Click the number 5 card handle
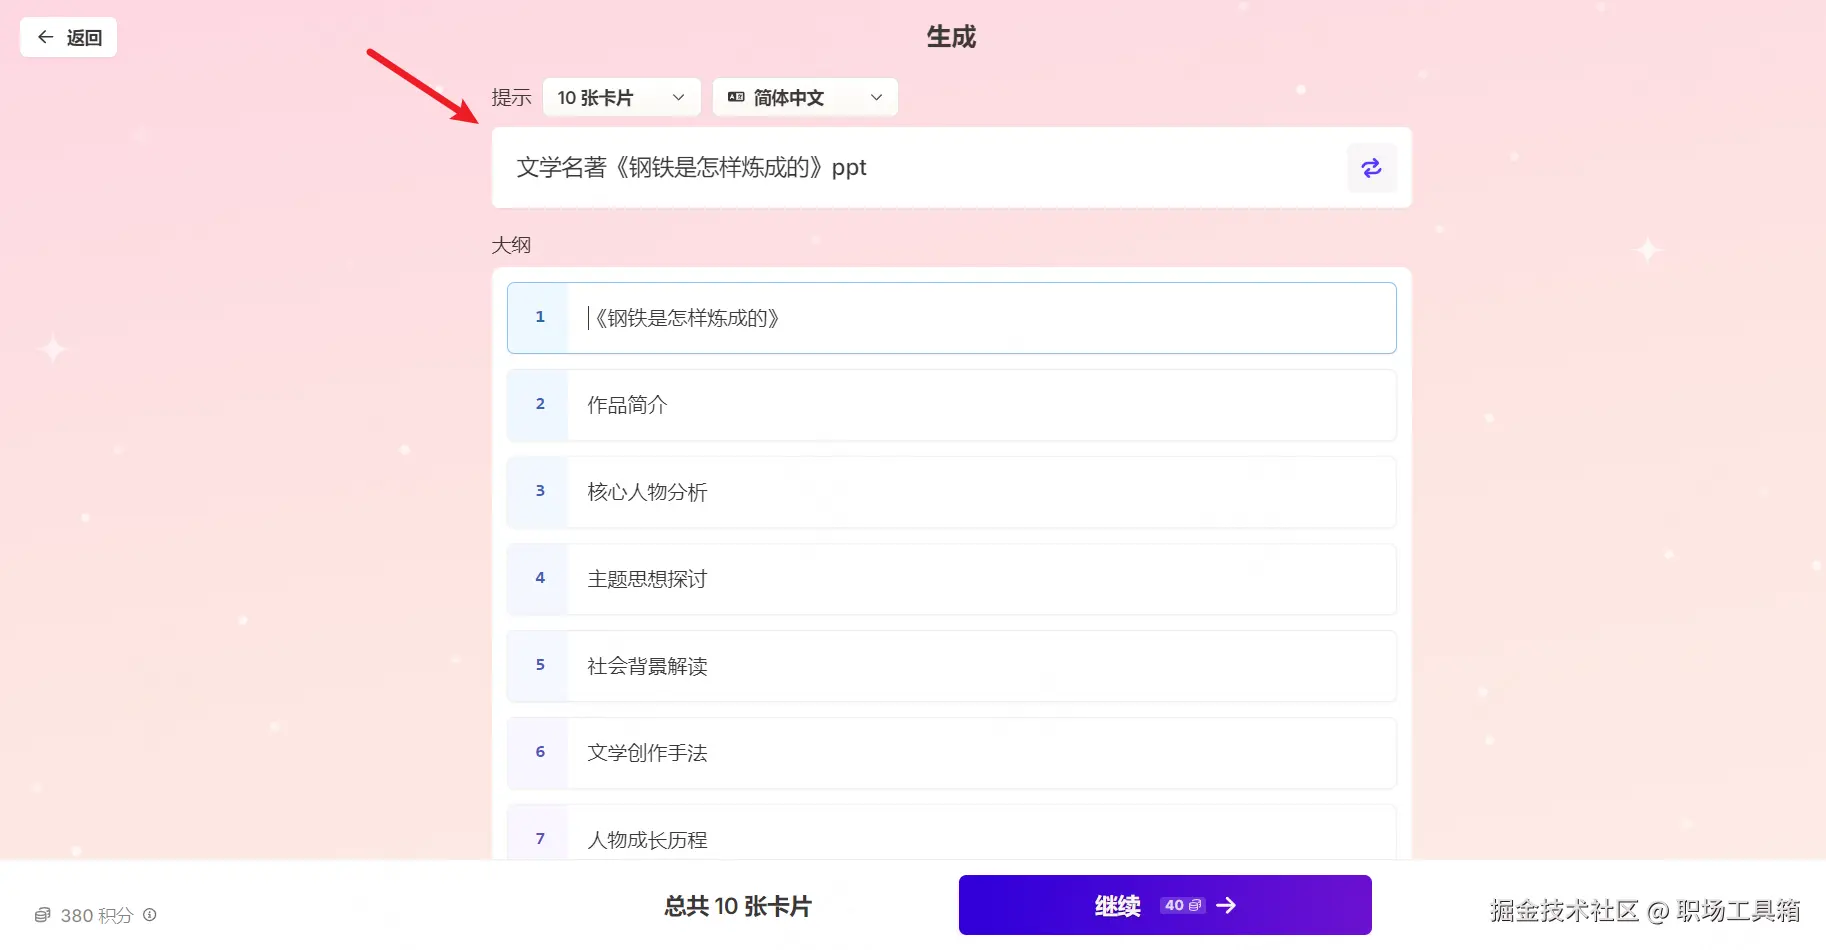 pos(538,666)
